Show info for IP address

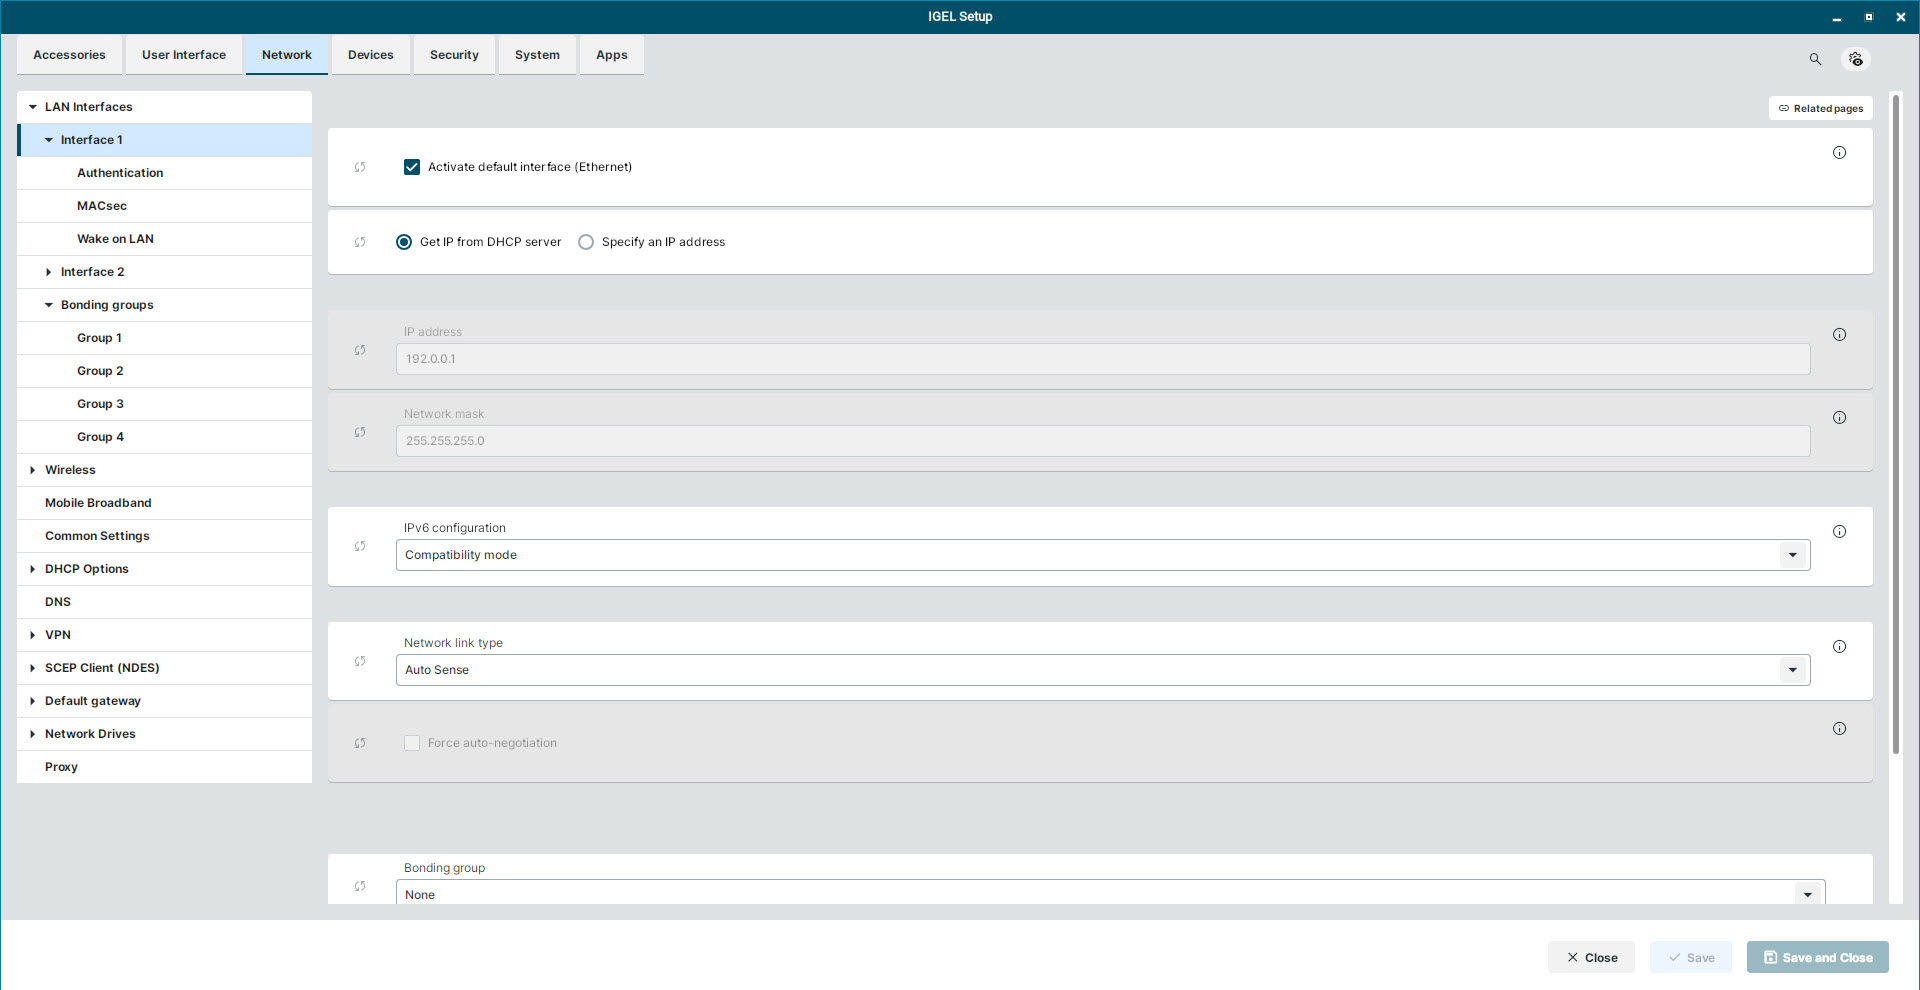1839,335
